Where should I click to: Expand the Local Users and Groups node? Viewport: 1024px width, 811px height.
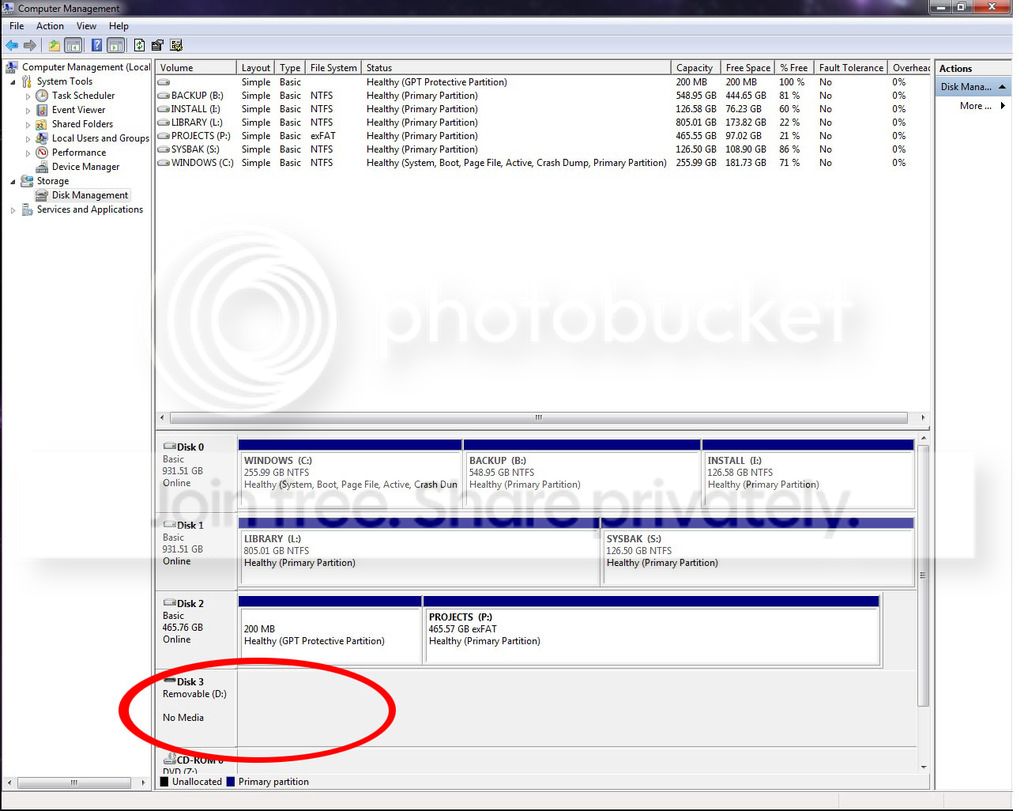27,138
